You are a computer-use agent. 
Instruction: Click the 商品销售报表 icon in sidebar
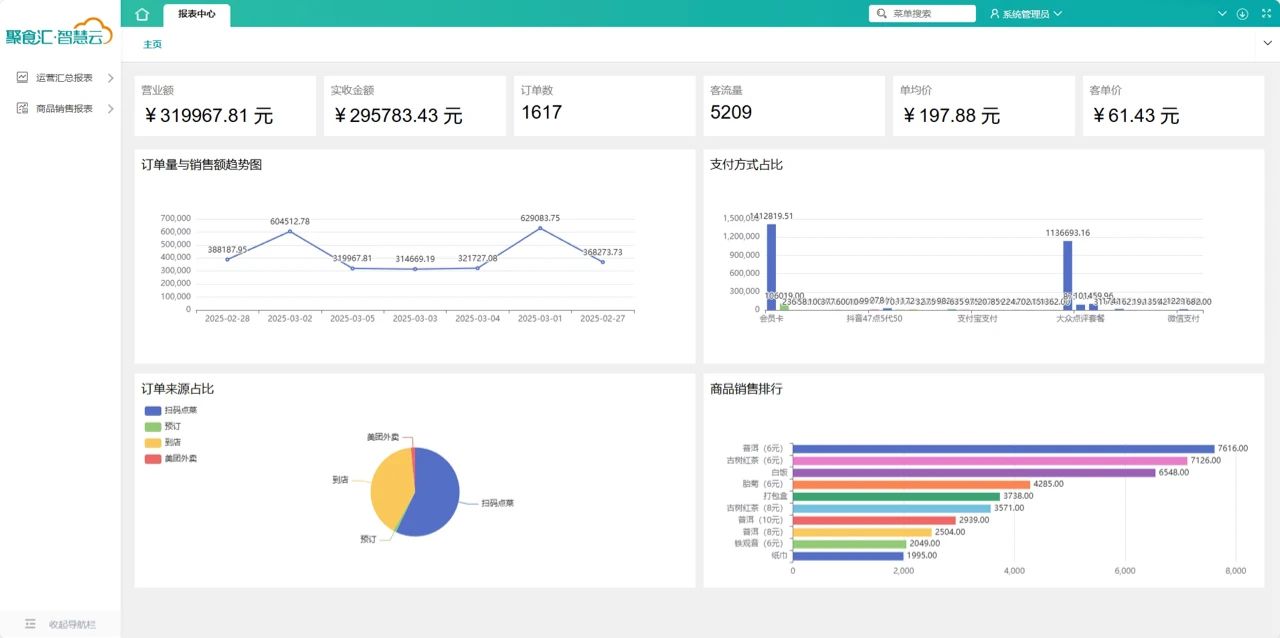coord(22,108)
